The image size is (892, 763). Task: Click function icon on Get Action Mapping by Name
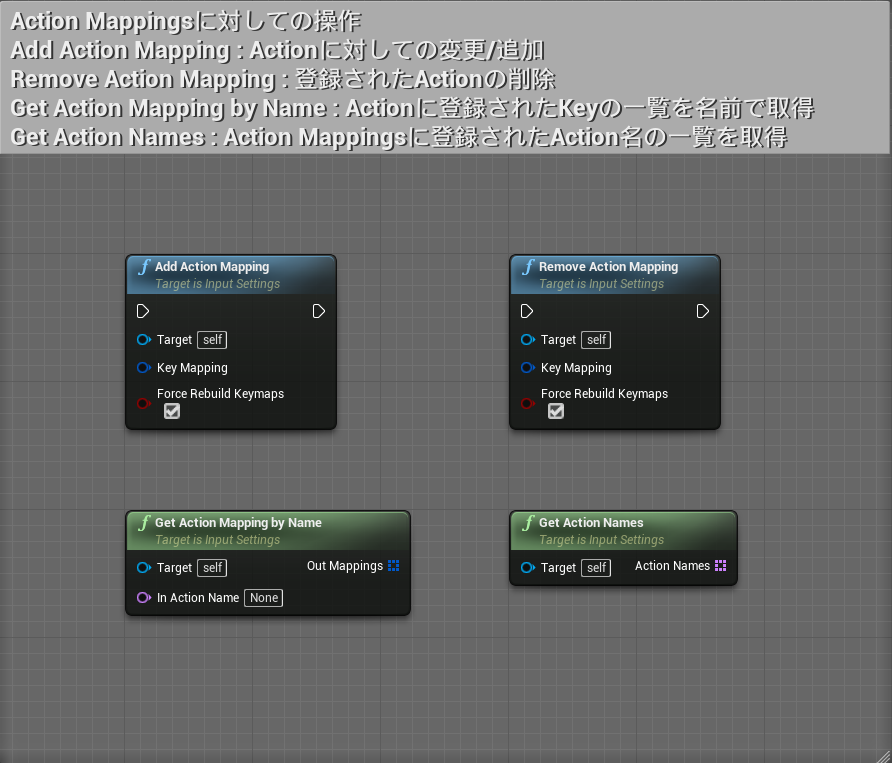click(x=144, y=522)
